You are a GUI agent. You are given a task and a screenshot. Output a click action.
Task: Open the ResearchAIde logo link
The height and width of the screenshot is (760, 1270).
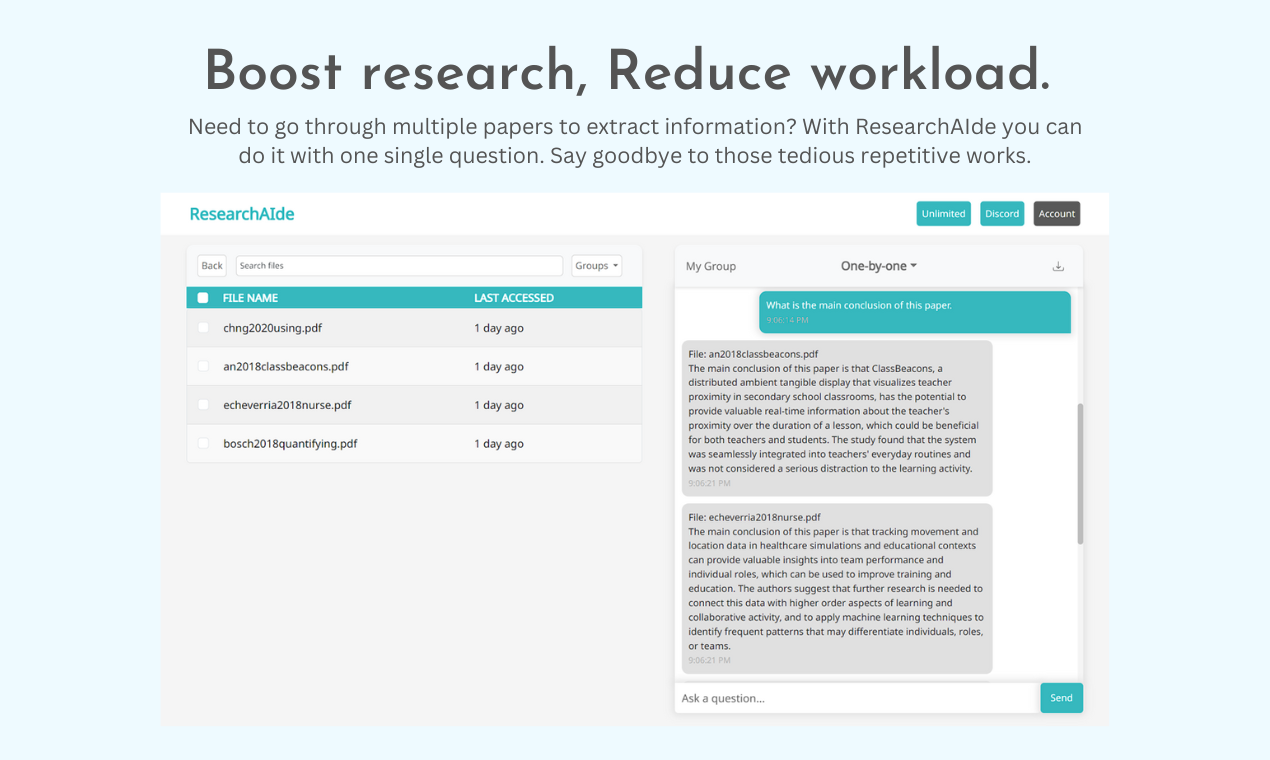[242, 214]
